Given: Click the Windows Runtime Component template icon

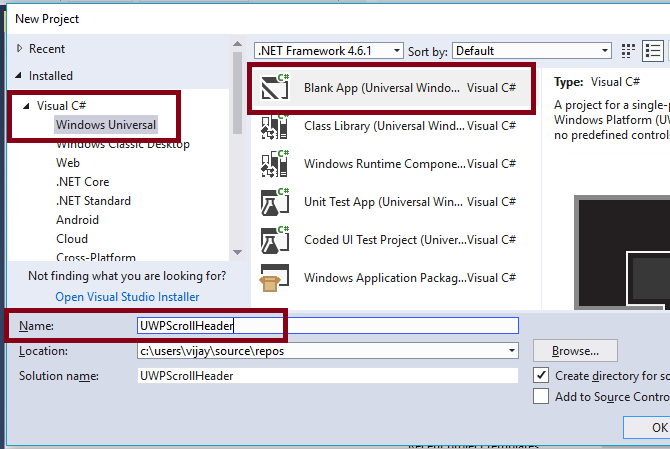Looking at the screenshot, I should (x=275, y=164).
